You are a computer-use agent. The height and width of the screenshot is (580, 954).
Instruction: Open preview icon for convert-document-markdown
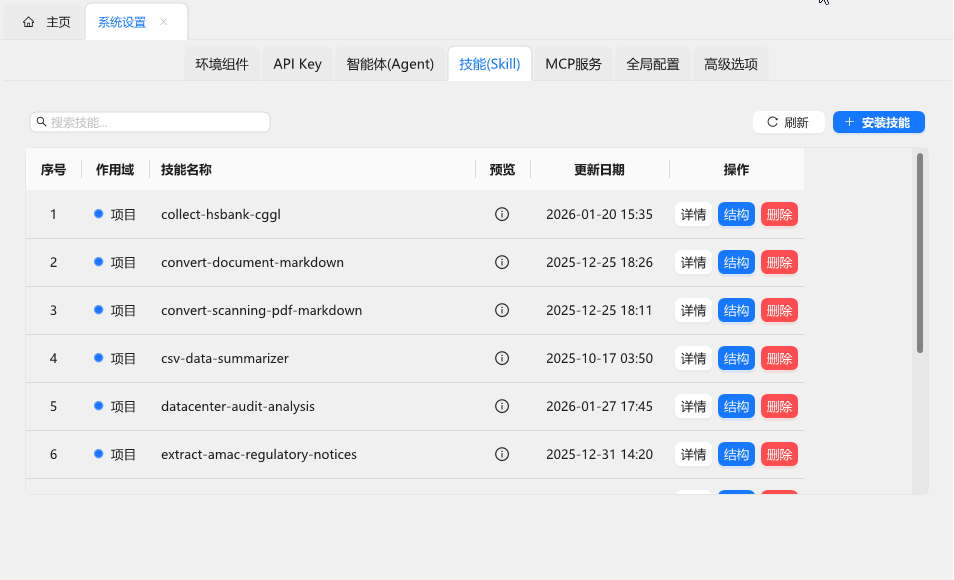click(502, 262)
